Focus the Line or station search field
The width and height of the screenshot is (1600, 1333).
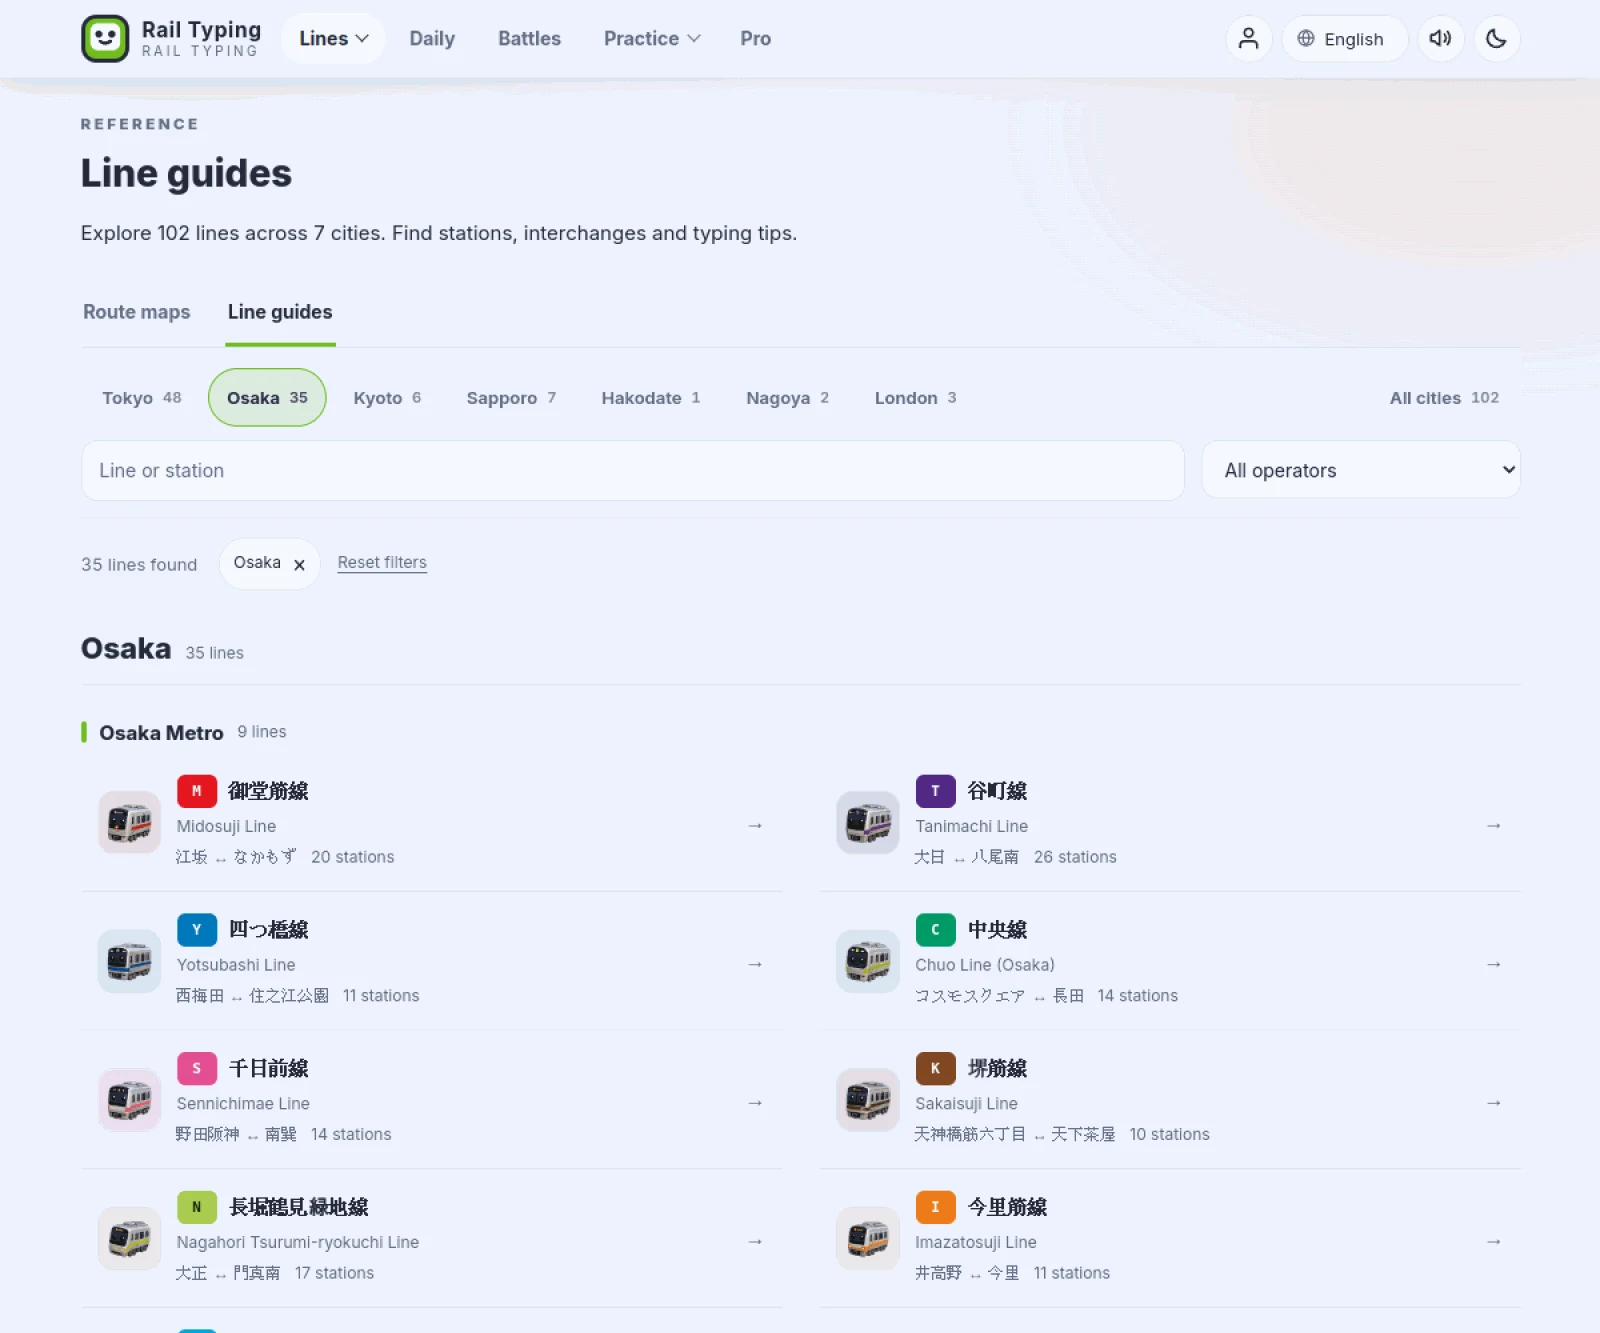tap(633, 471)
